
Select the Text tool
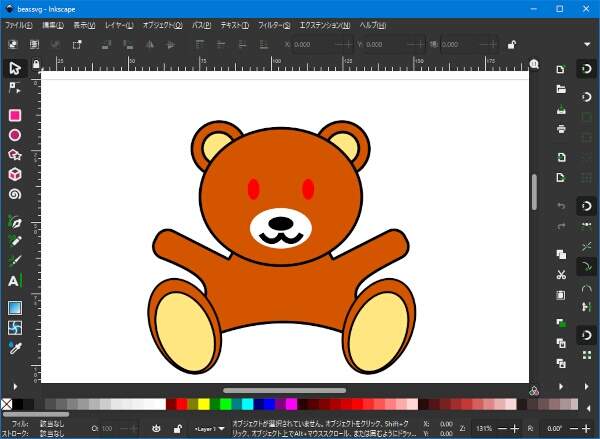15,281
